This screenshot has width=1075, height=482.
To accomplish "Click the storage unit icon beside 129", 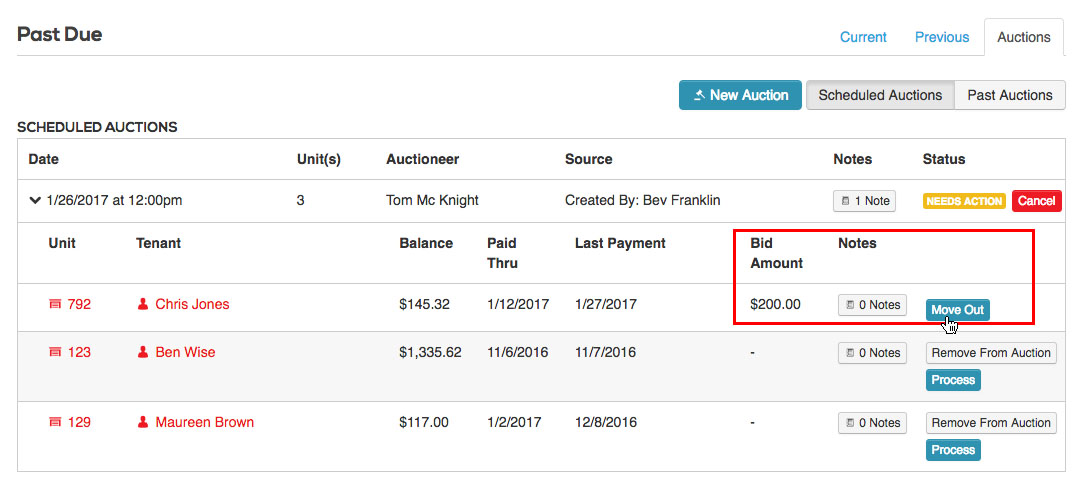I will click(55, 422).
